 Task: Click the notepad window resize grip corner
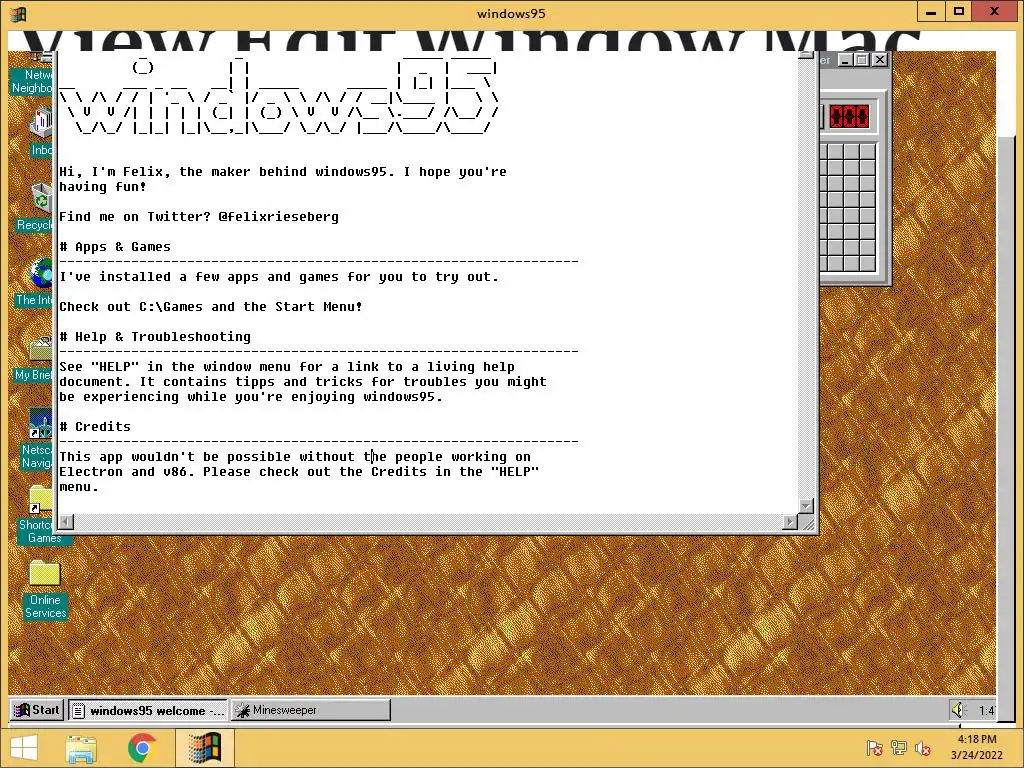pyautogui.click(x=807, y=522)
